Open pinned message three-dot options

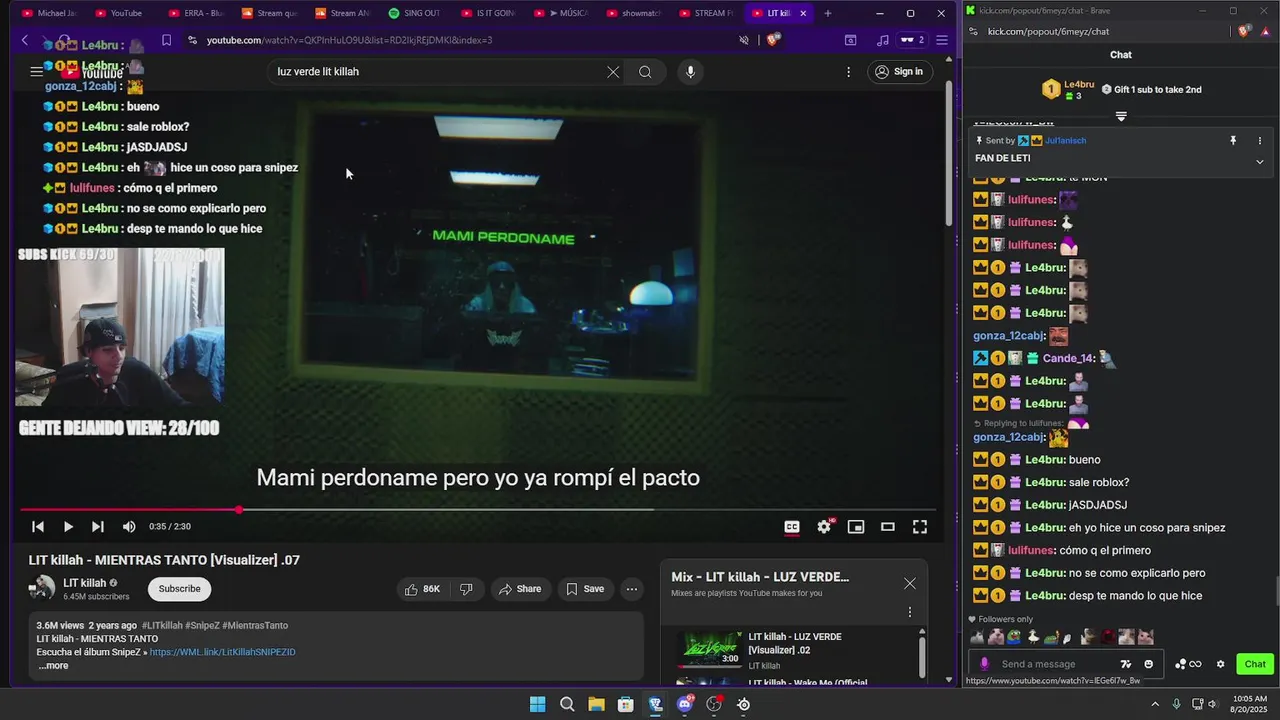(x=1260, y=141)
